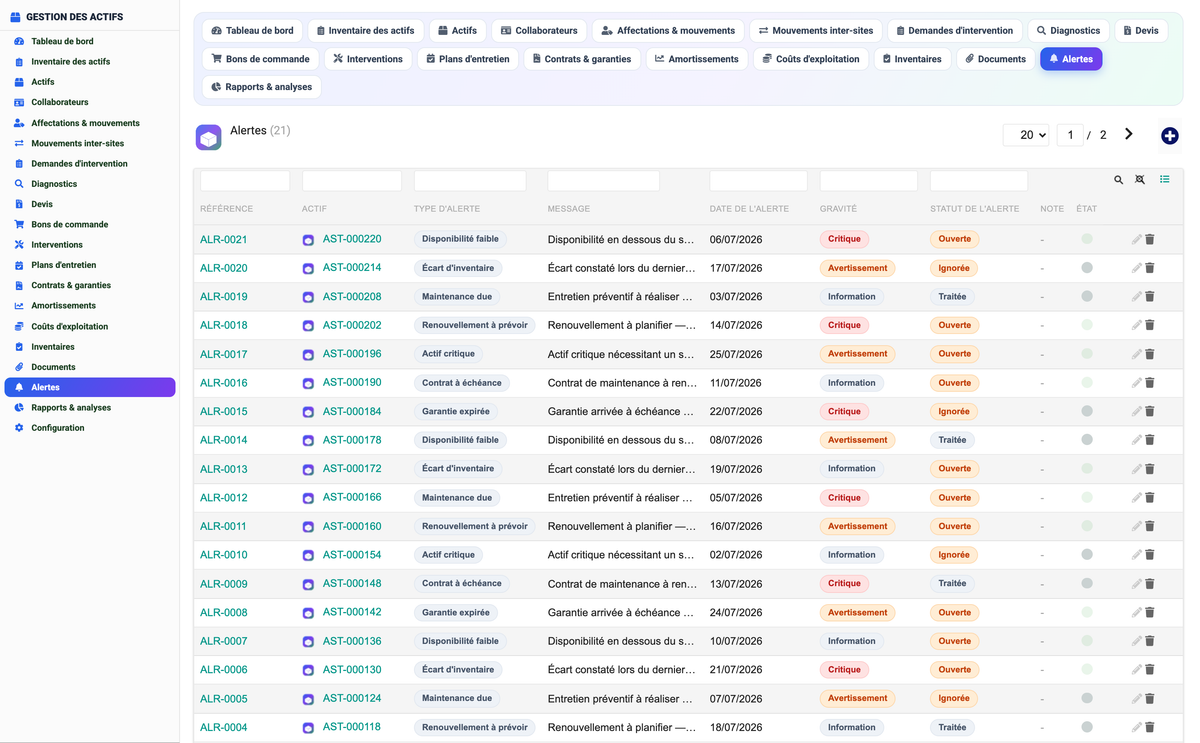Viewport: 1200px width, 743px height.
Task: Edit alert ALR-0010 with pencil icon
Action: click(1136, 555)
